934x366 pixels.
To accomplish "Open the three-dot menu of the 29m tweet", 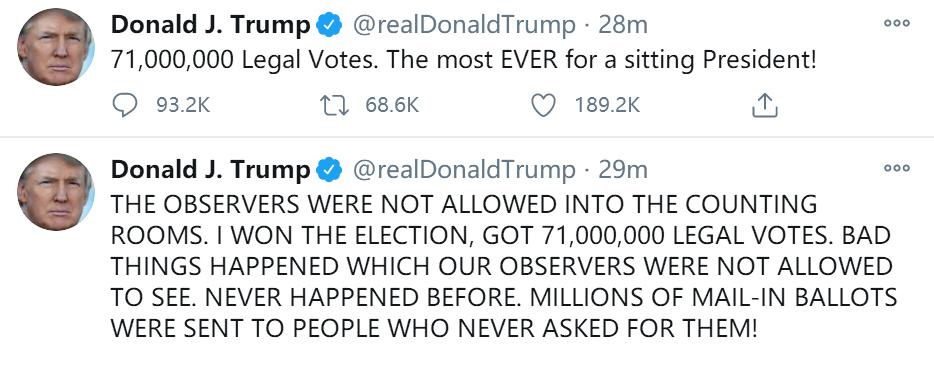I will 896,169.
